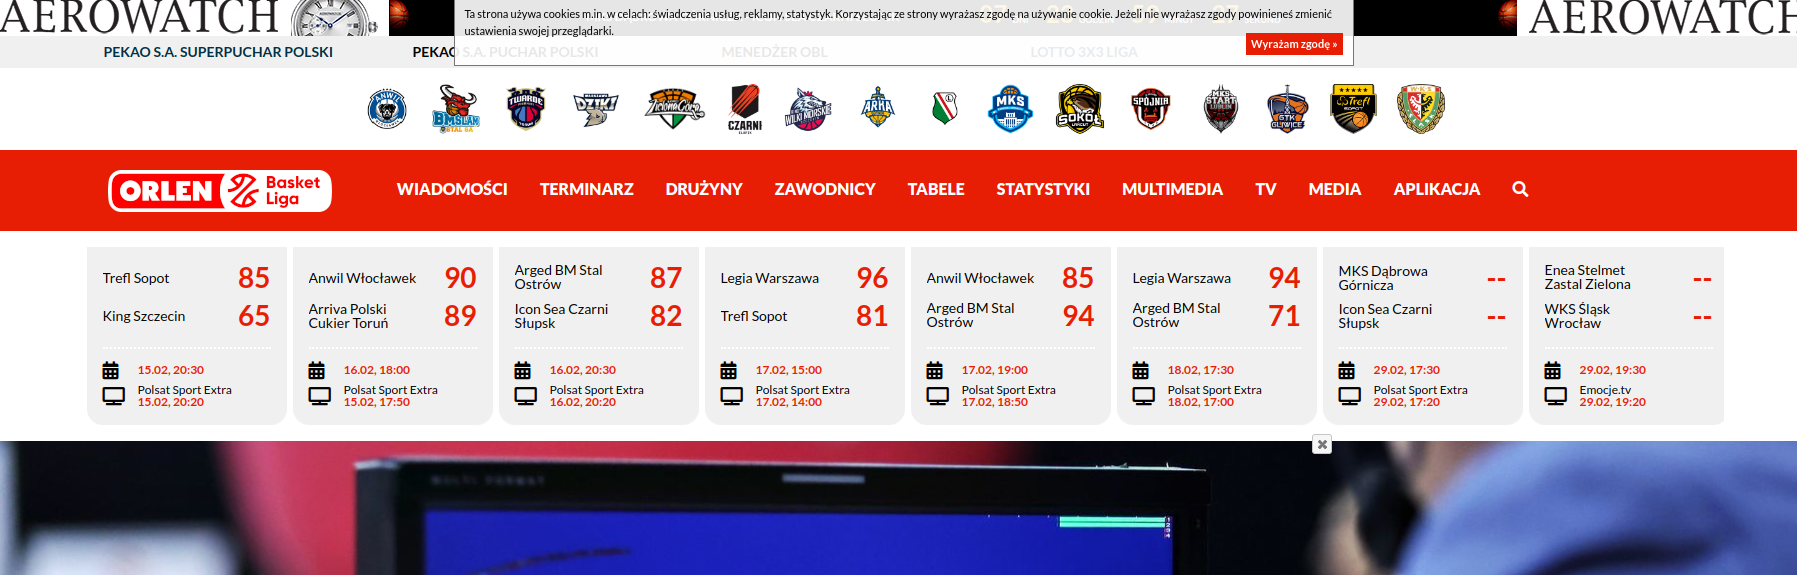The height and width of the screenshot is (575, 1797).
Task: Select STATYSTYKI in the navigation bar
Action: (1043, 189)
